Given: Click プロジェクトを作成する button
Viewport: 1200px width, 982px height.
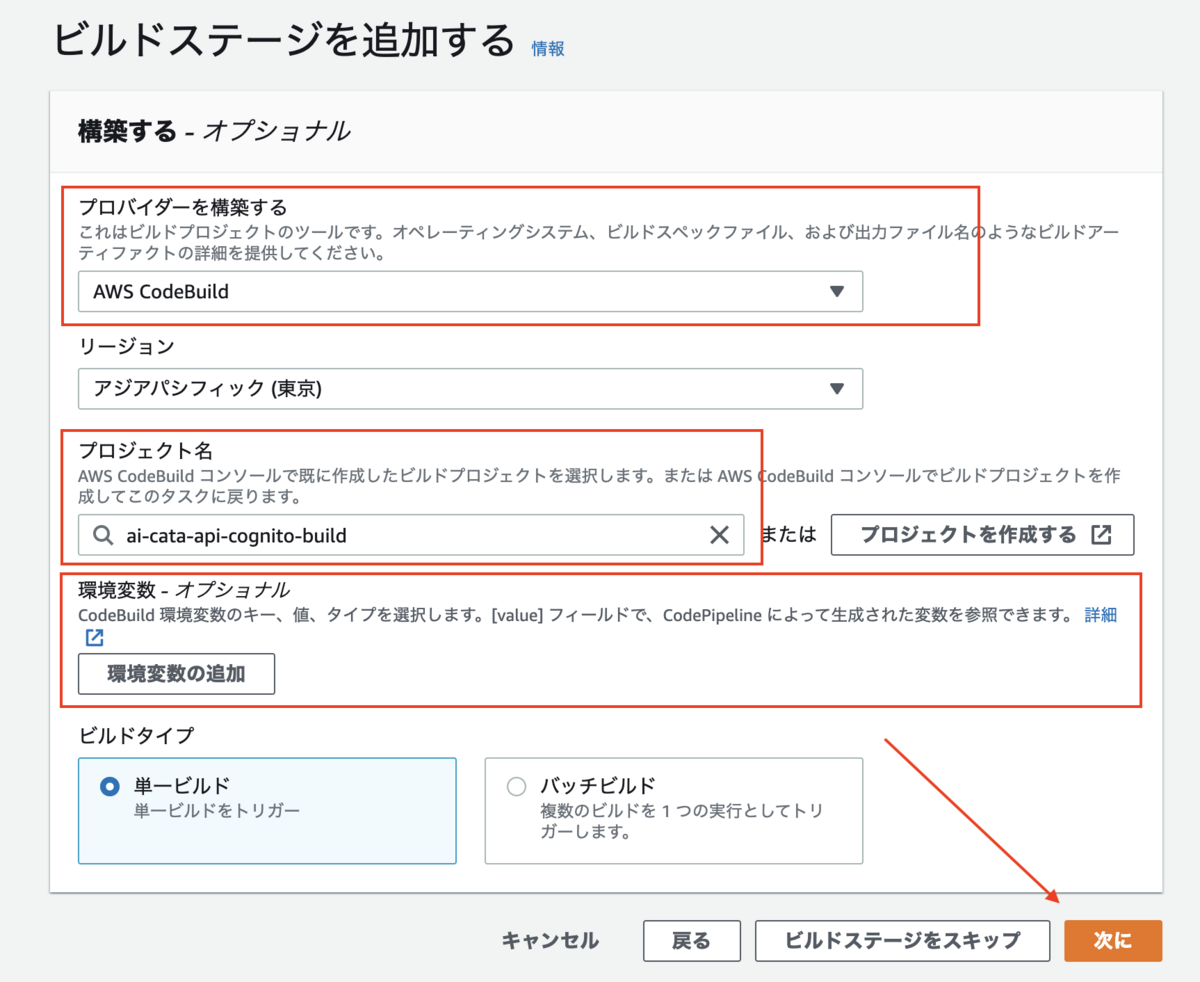Looking at the screenshot, I should [983, 534].
